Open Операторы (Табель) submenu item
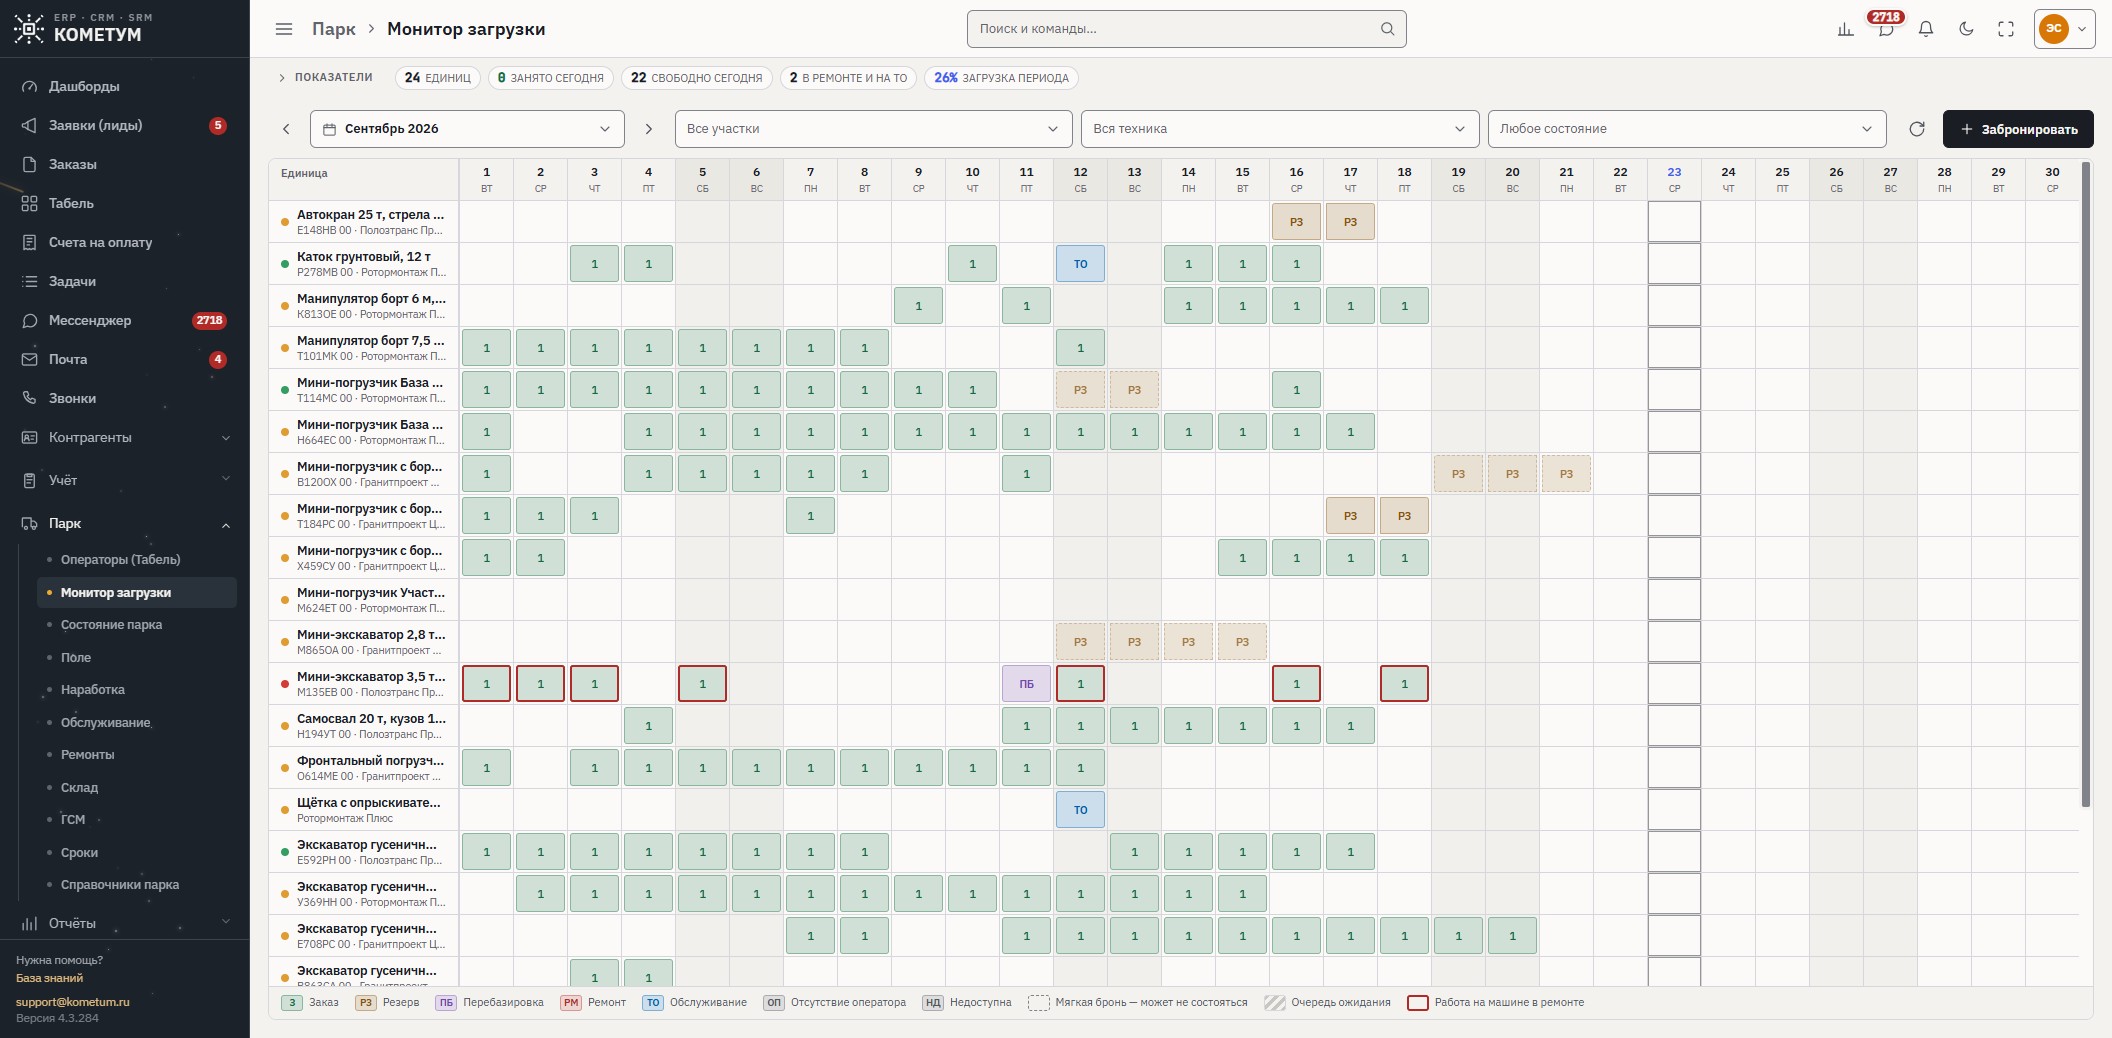2112x1038 pixels. coord(136,560)
